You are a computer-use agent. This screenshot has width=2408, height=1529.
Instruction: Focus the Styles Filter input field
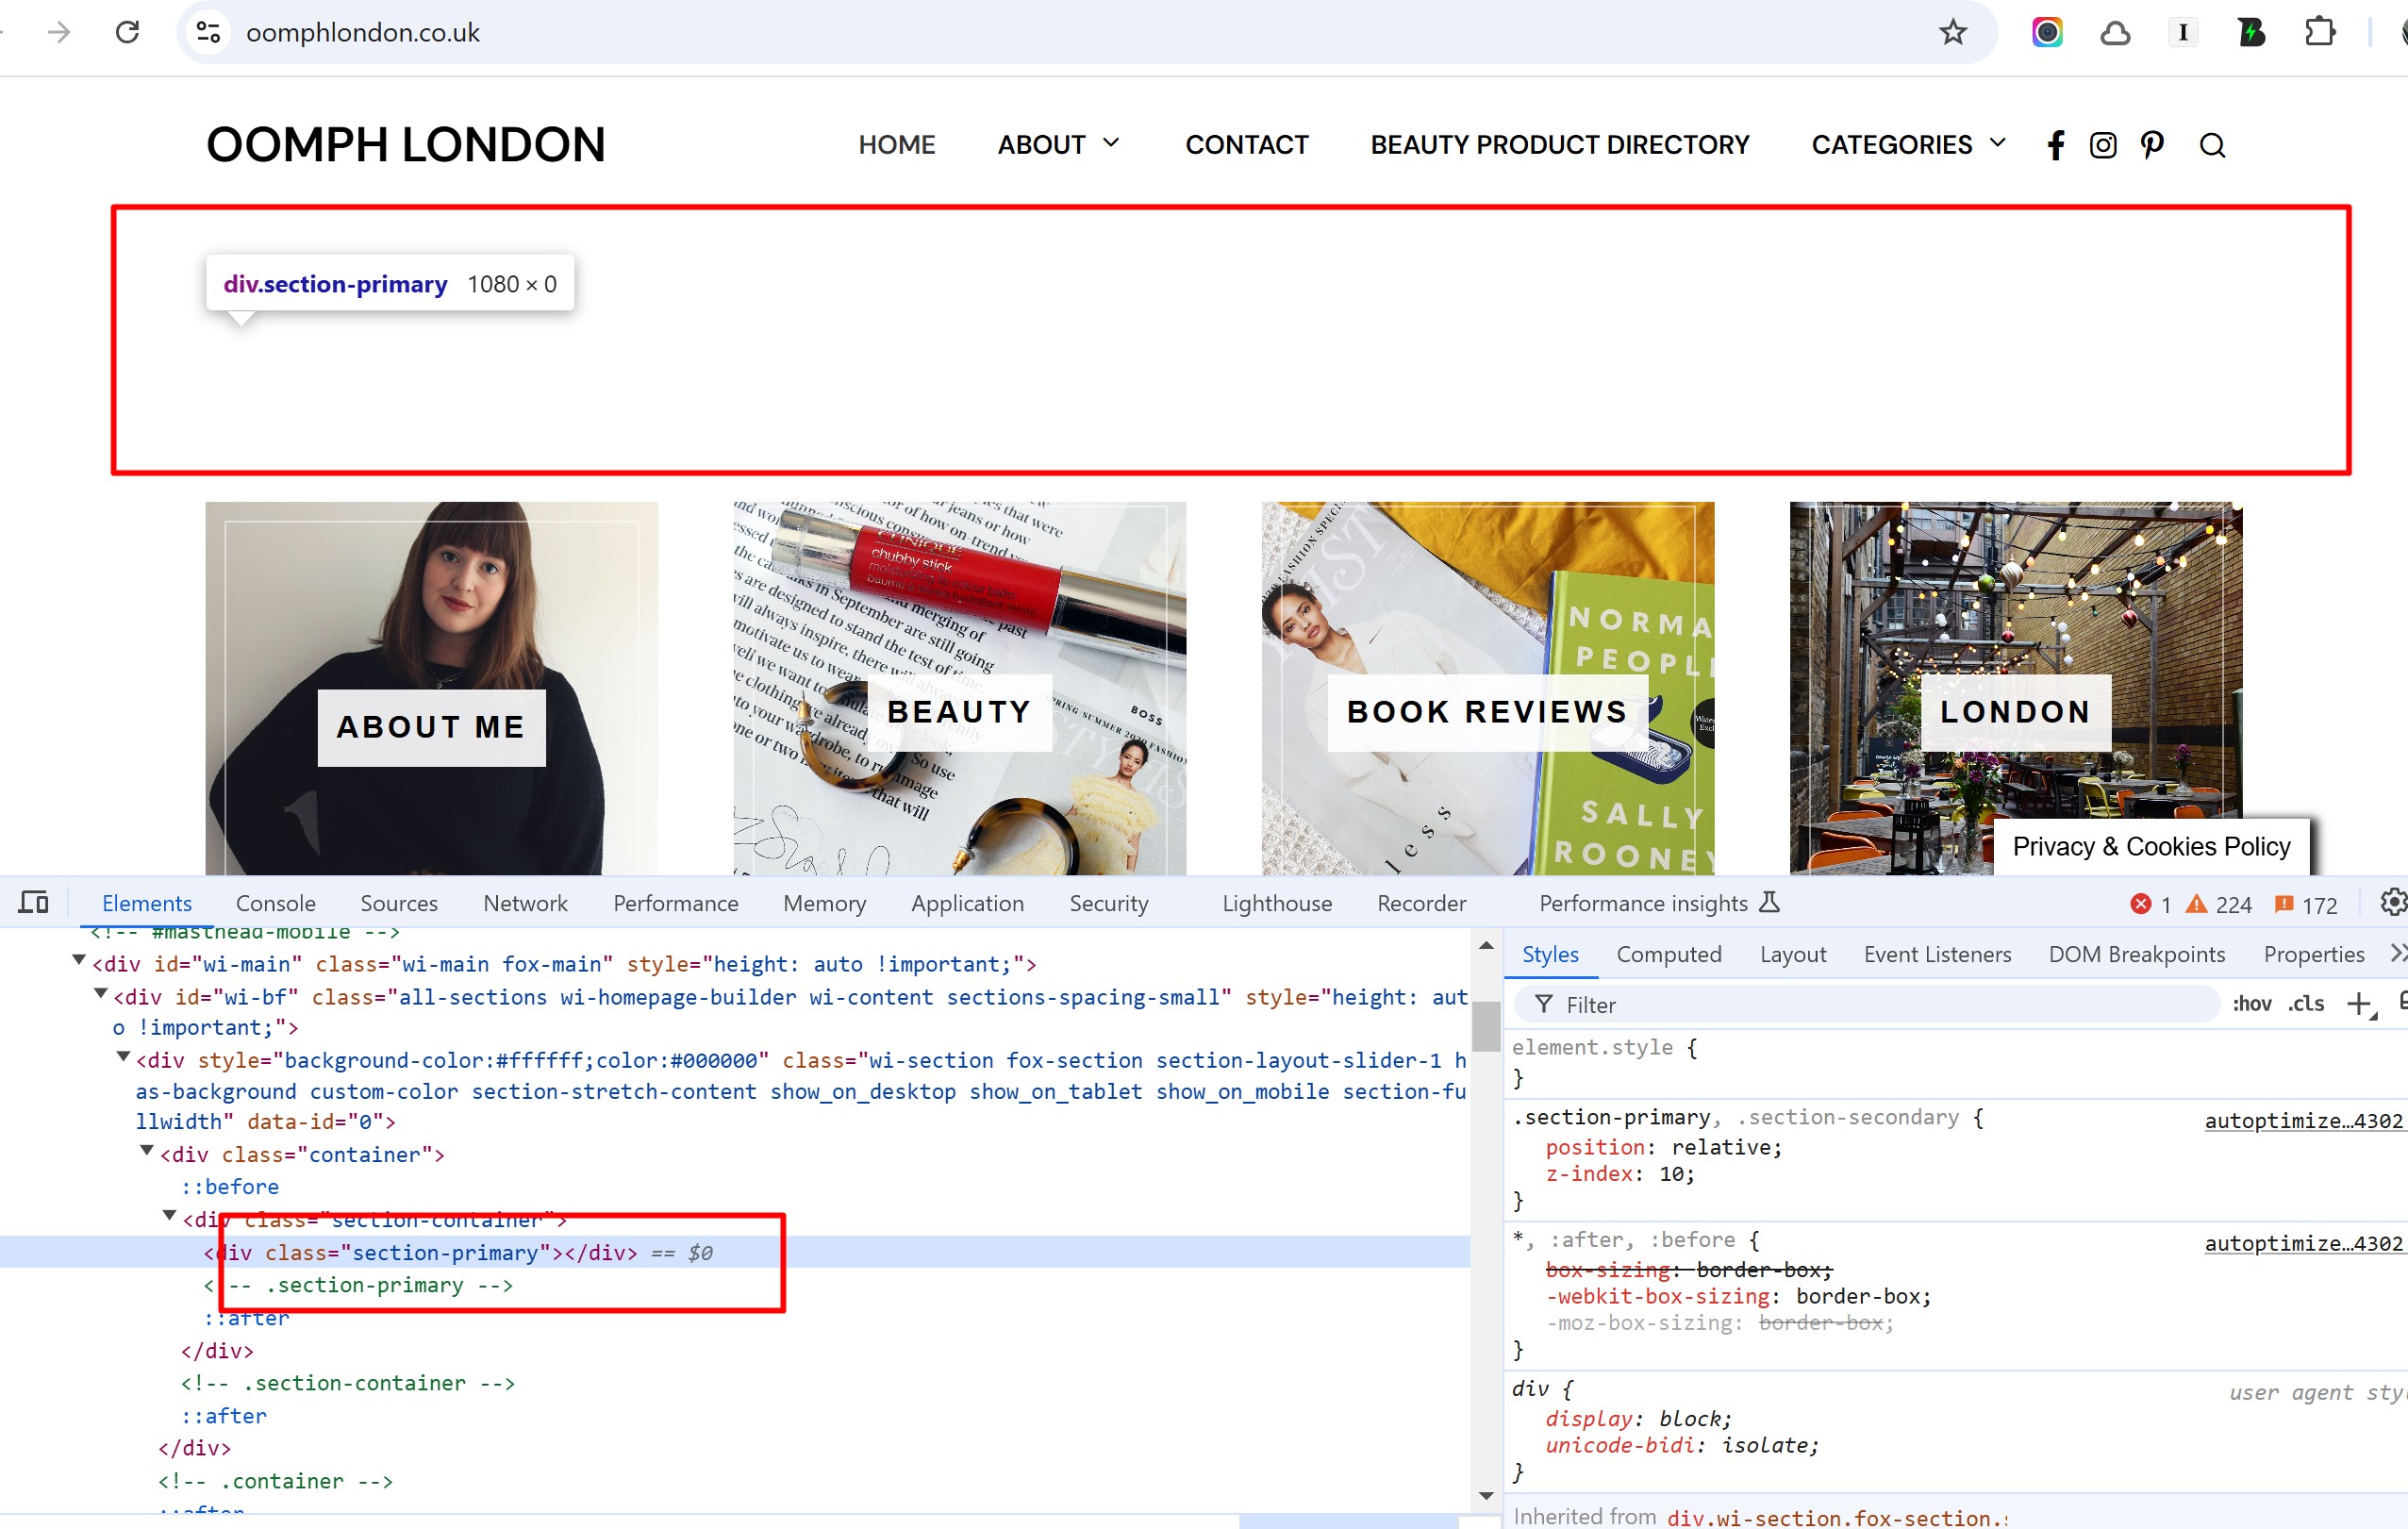(1866, 1004)
